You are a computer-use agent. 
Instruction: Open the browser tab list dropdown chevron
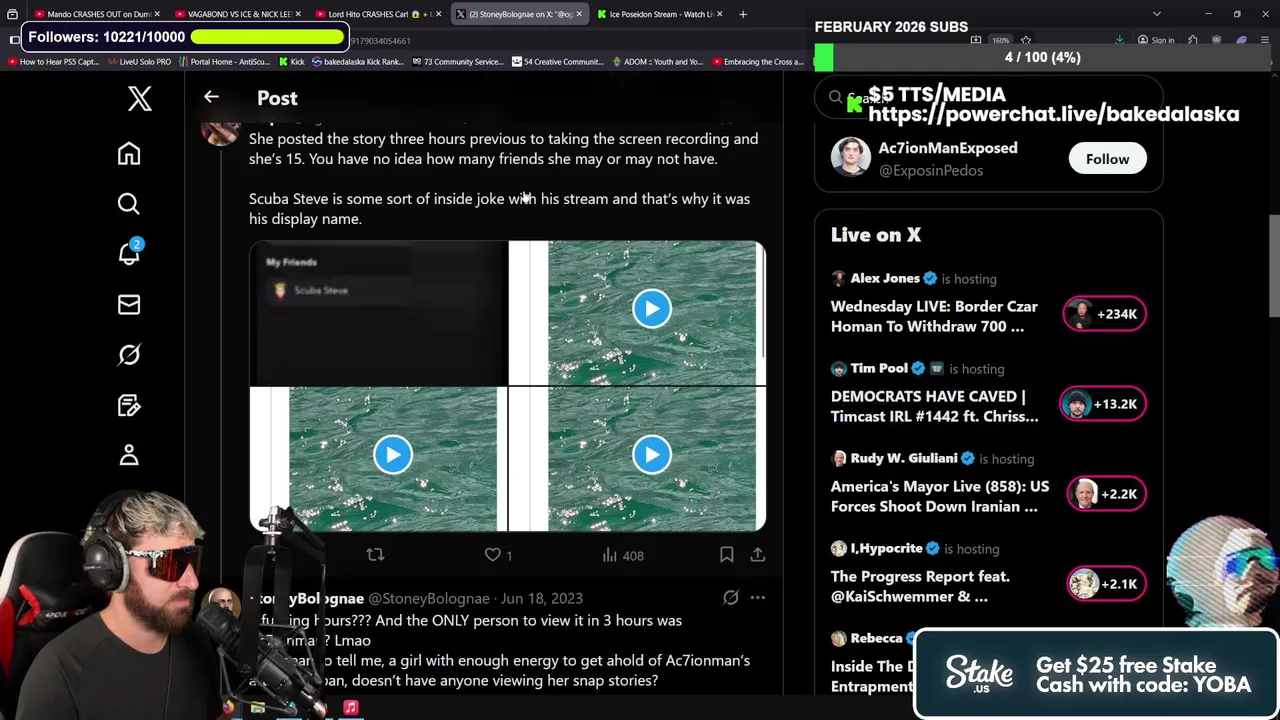coord(1157,14)
